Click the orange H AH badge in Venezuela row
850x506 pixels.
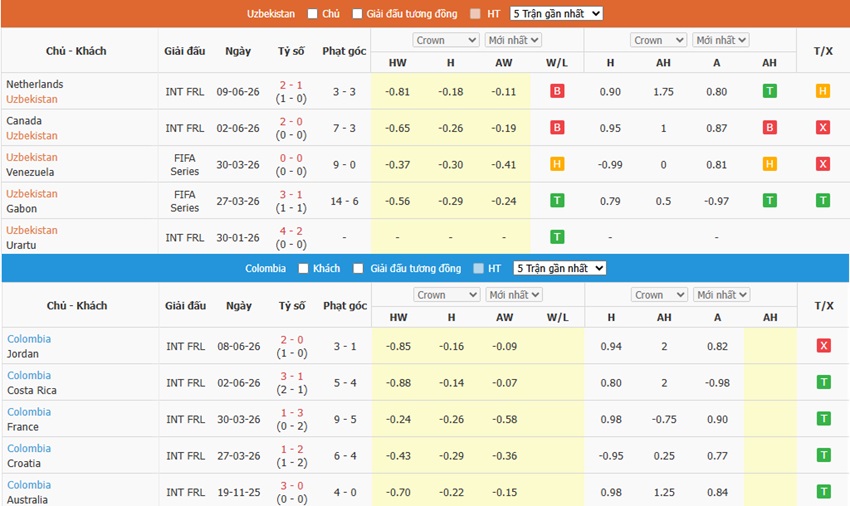click(x=769, y=164)
